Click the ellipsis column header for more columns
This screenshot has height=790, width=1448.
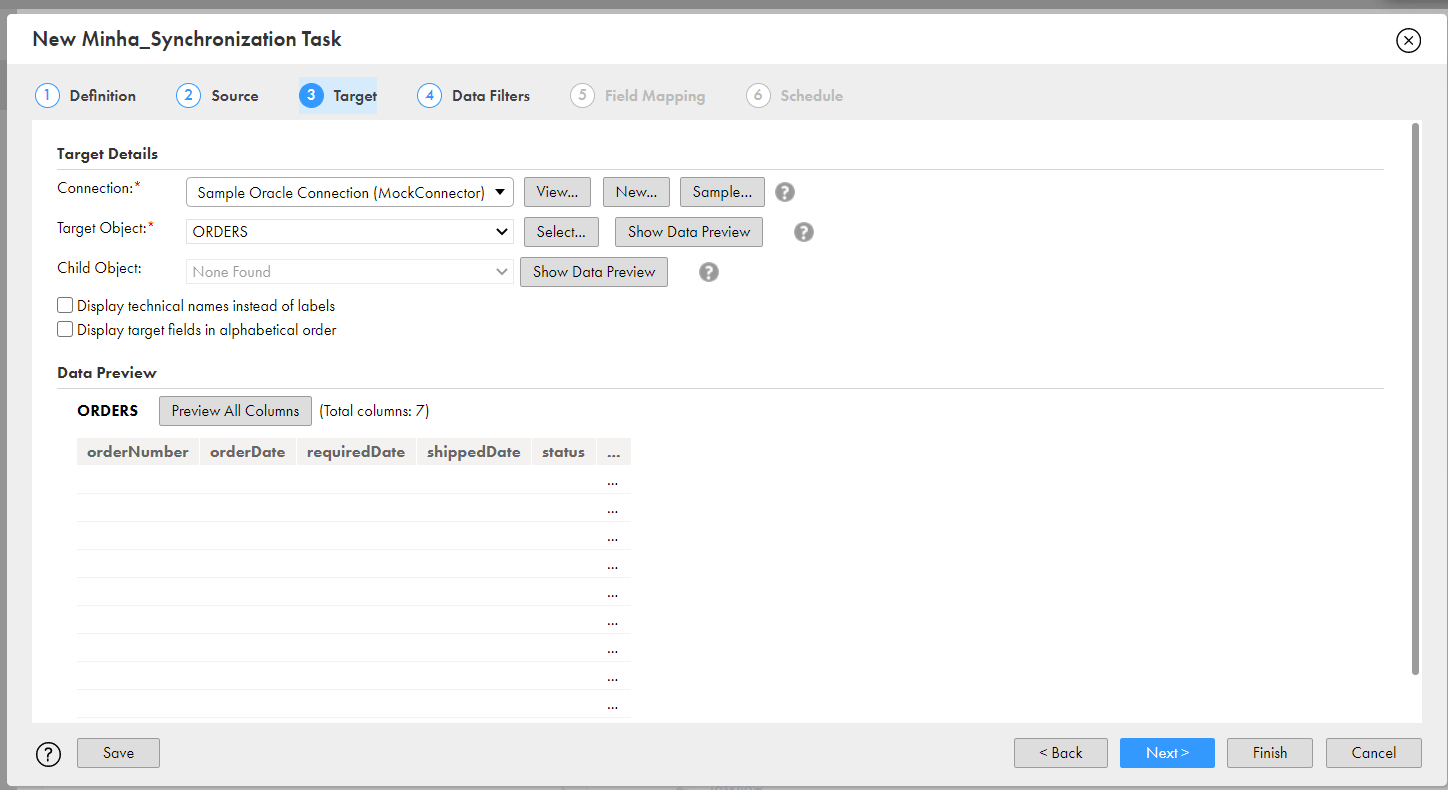(613, 452)
